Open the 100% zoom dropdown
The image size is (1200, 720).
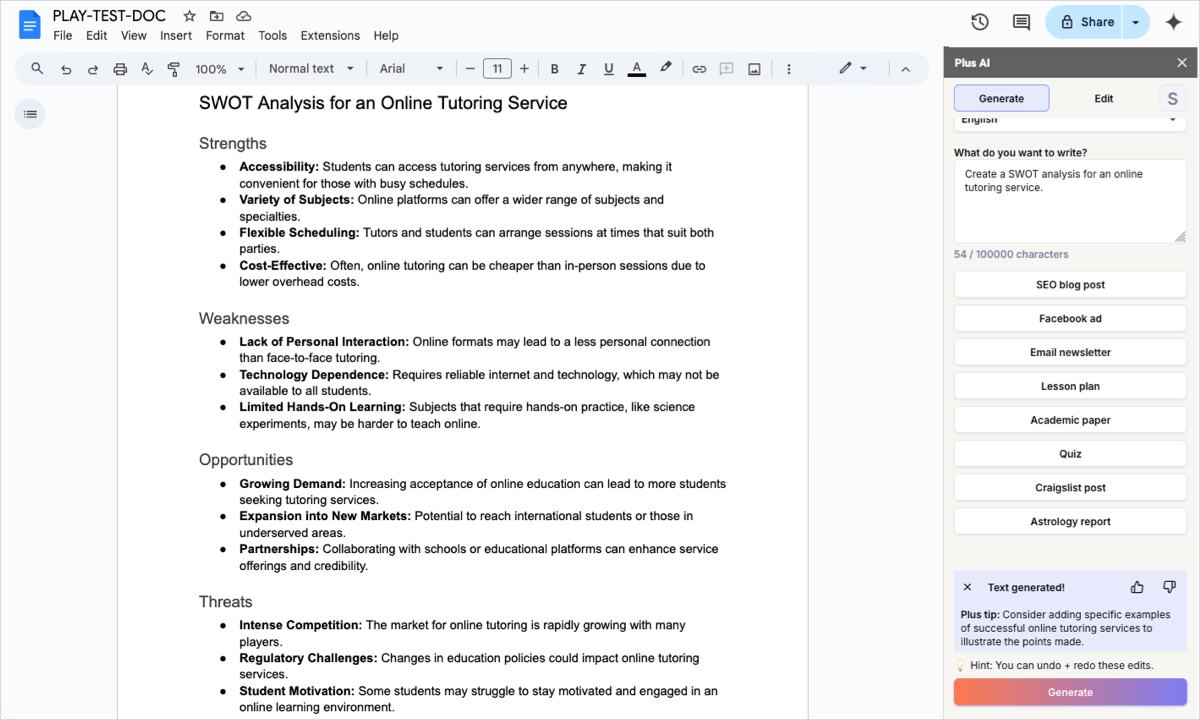click(x=220, y=69)
